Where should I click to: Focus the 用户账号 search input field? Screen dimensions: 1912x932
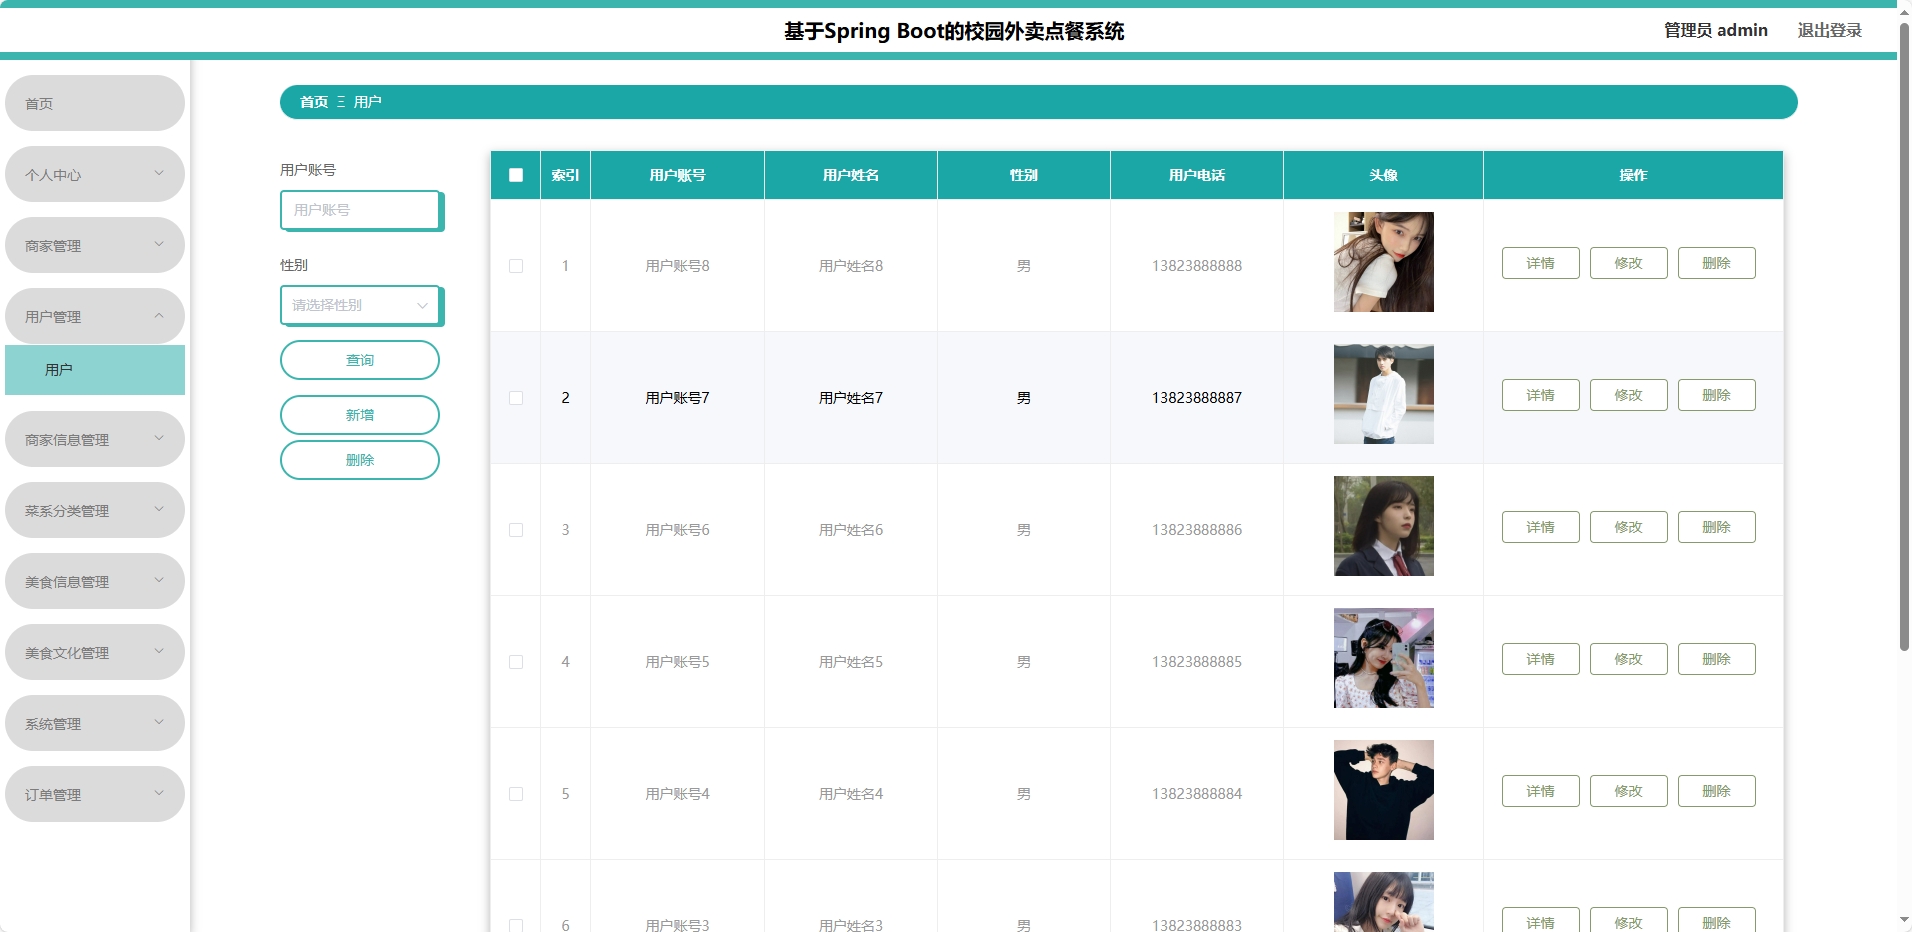coord(361,210)
